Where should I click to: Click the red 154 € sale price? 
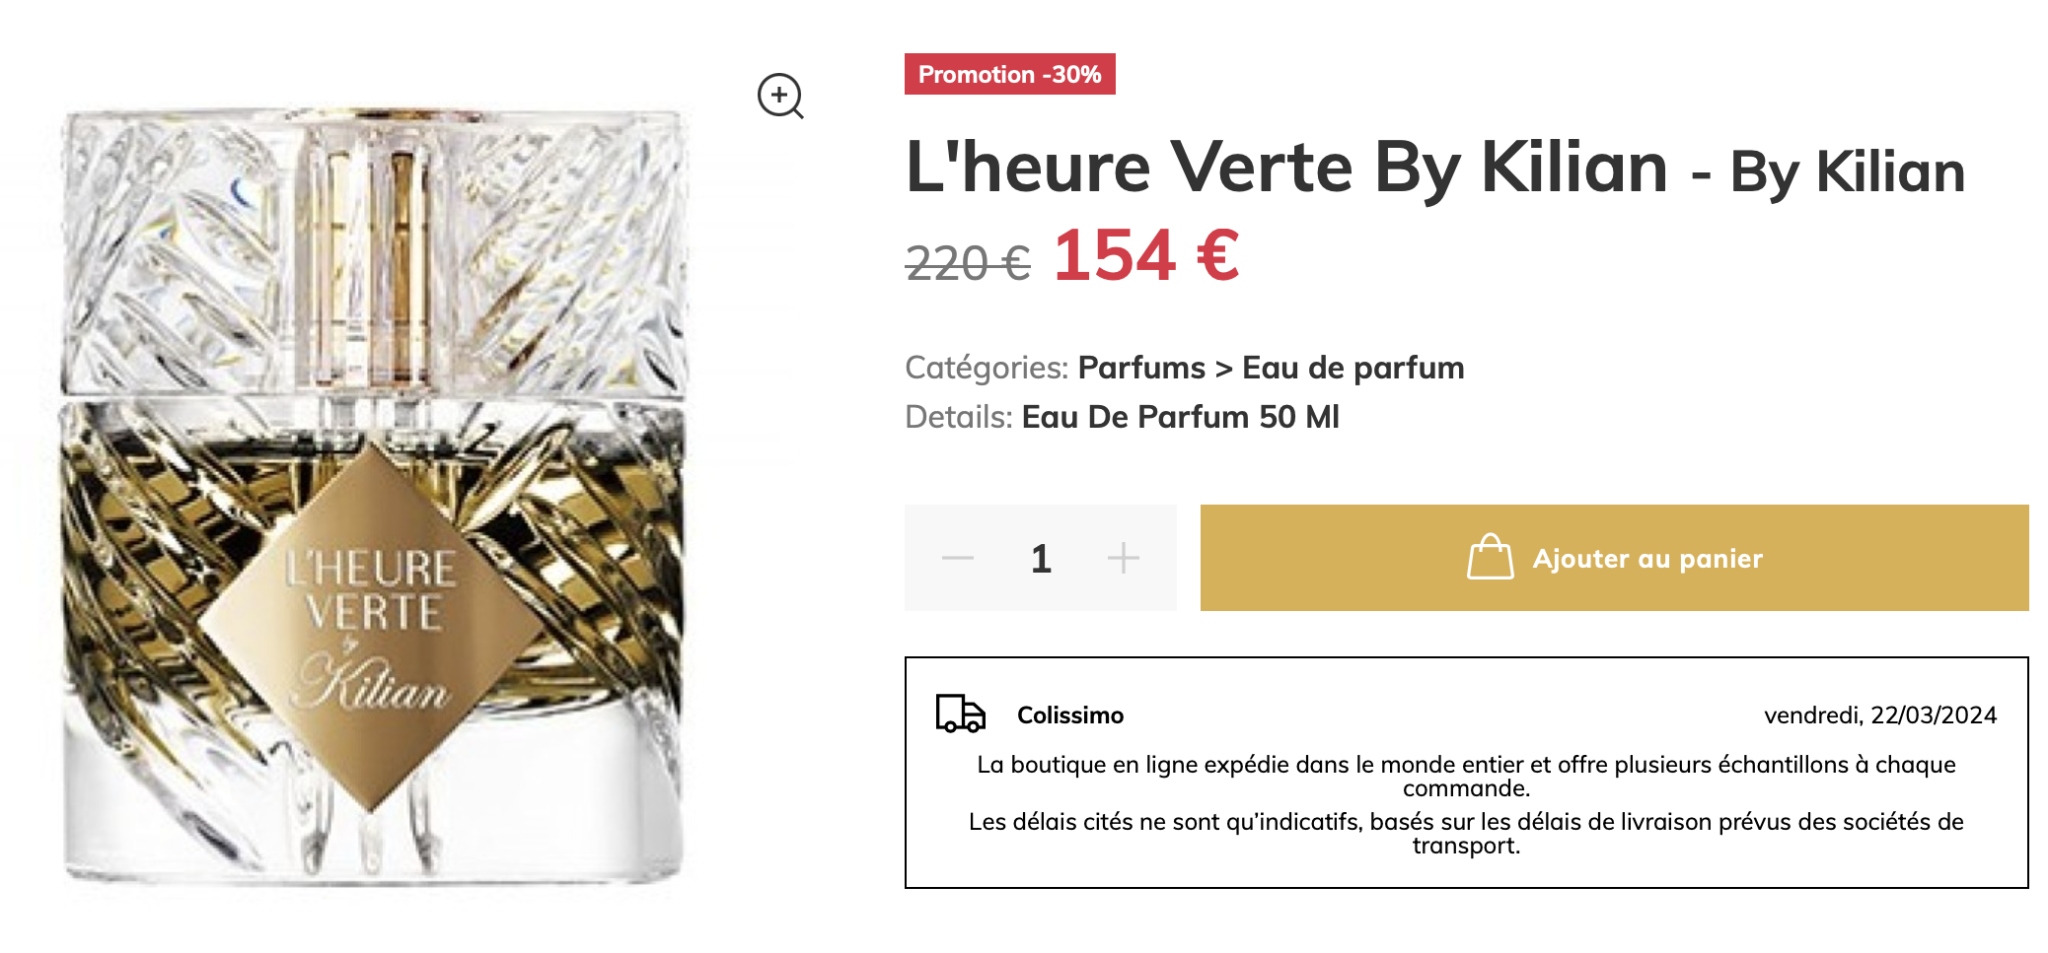[x=1146, y=256]
